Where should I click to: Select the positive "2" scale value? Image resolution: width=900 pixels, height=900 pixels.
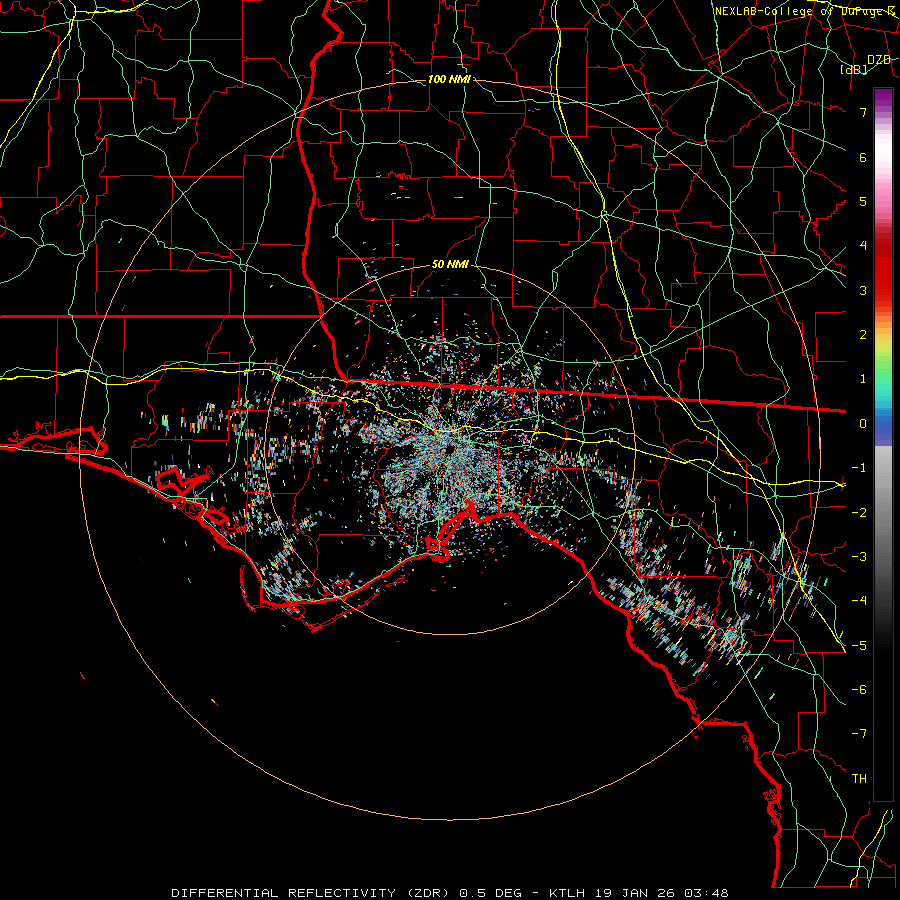pyautogui.click(x=863, y=335)
